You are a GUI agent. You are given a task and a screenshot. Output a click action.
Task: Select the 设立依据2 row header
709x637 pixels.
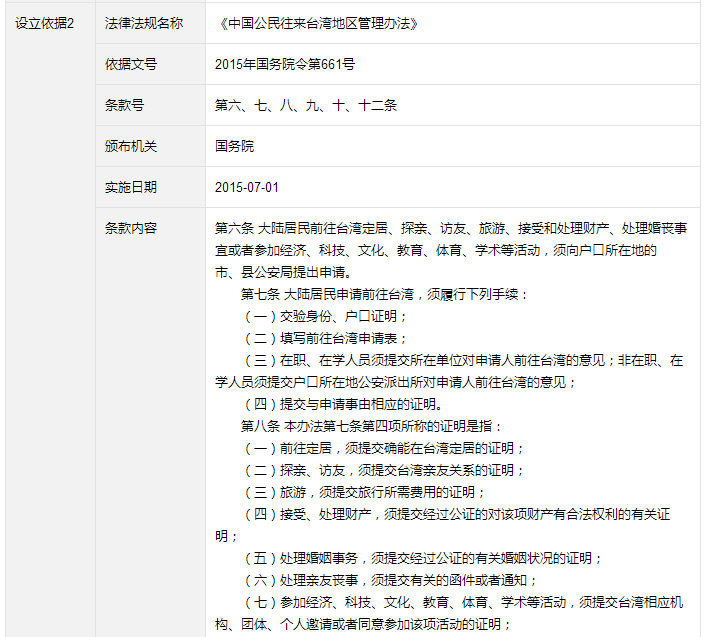click(44, 23)
